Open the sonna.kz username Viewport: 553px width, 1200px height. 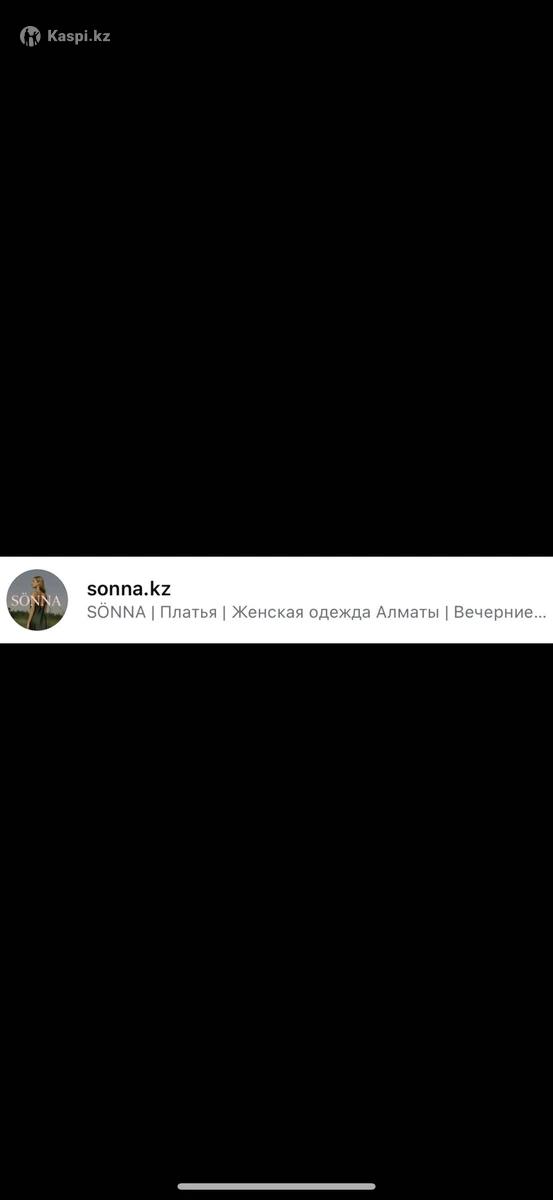click(129, 588)
